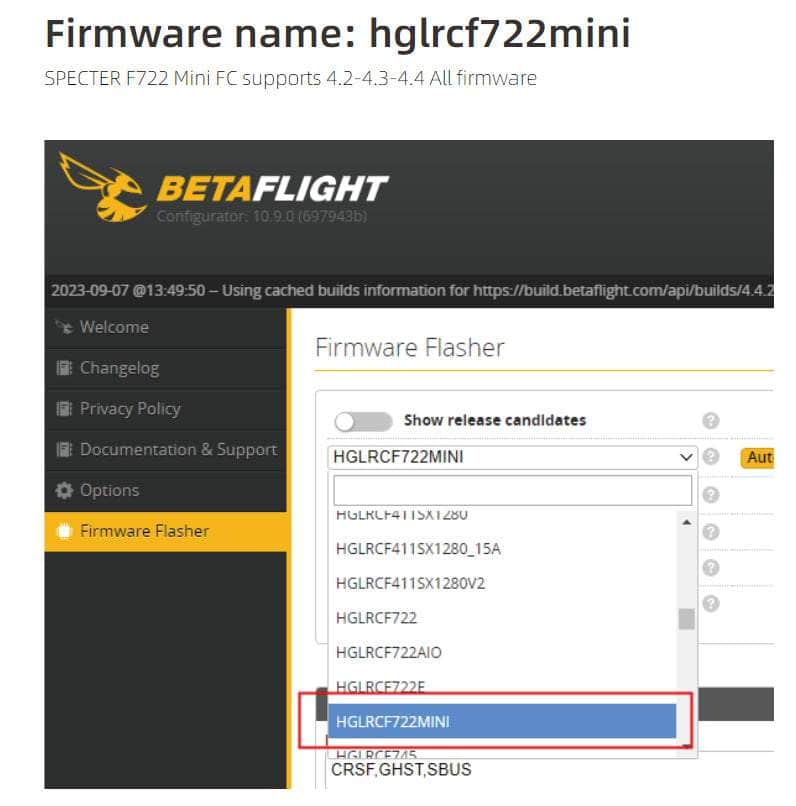Click the HGLRCF722 list option
Screen dimensions: 796x806
tap(377, 618)
